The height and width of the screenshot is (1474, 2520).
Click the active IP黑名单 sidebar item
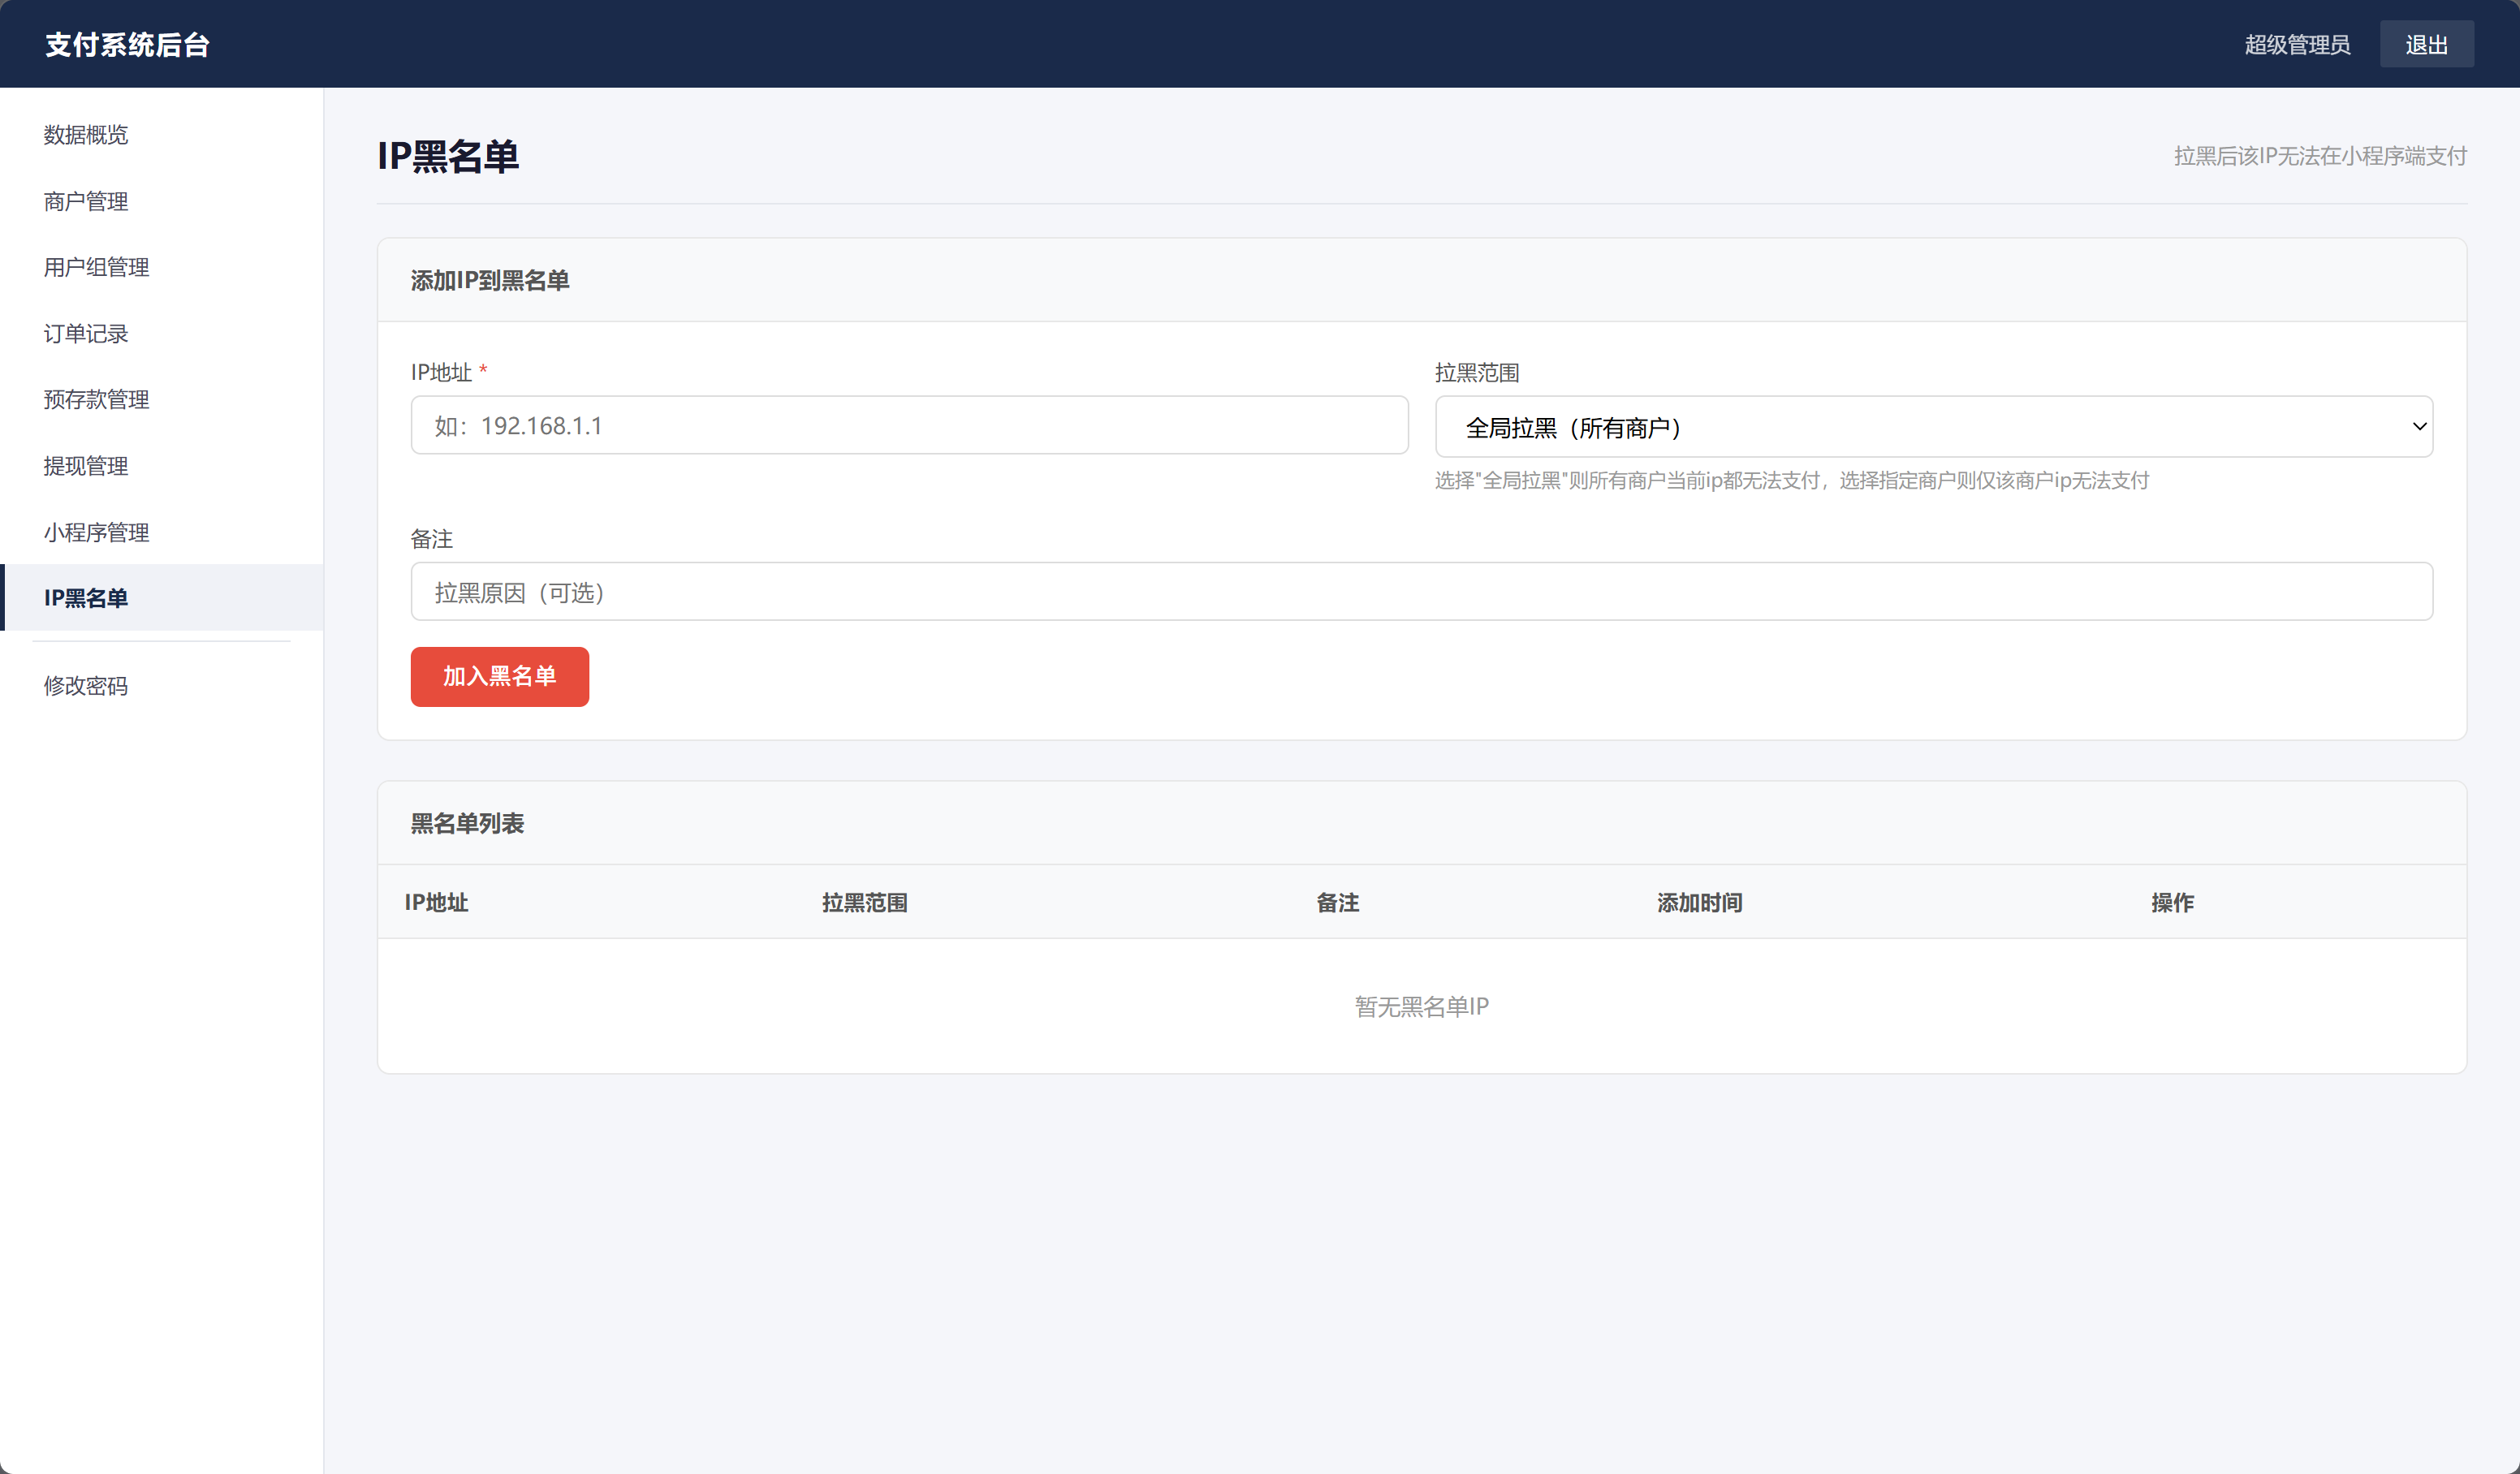coord(161,598)
